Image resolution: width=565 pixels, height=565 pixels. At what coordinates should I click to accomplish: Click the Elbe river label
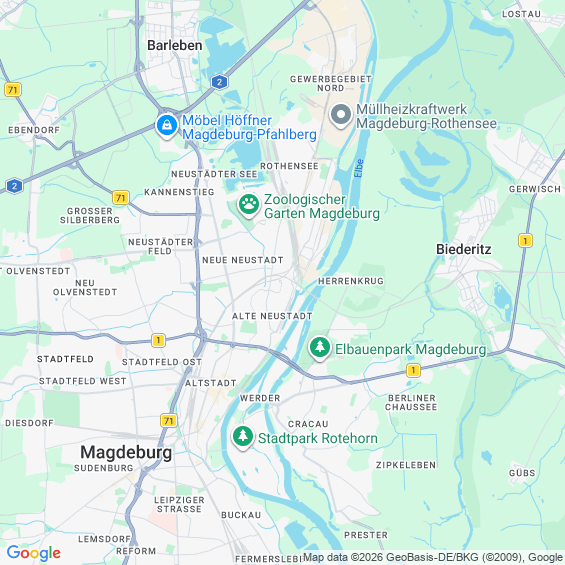(359, 168)
